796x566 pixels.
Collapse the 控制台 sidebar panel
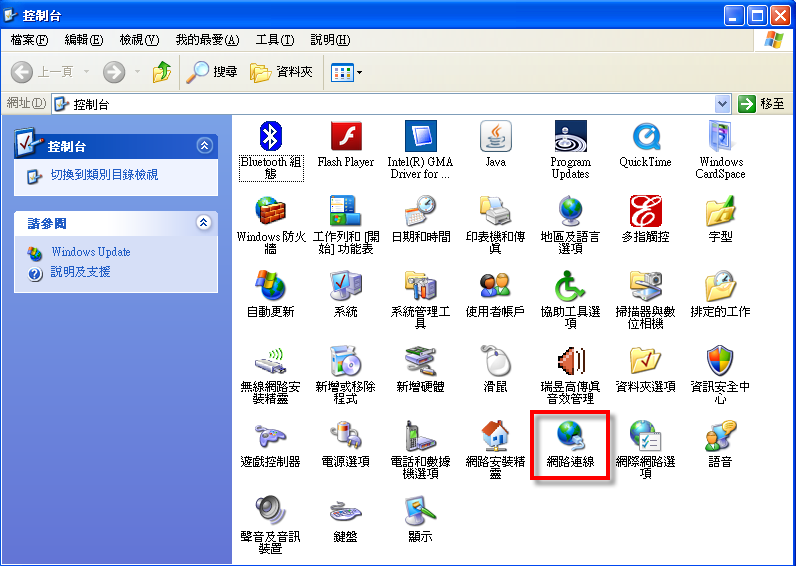(205, 146)
